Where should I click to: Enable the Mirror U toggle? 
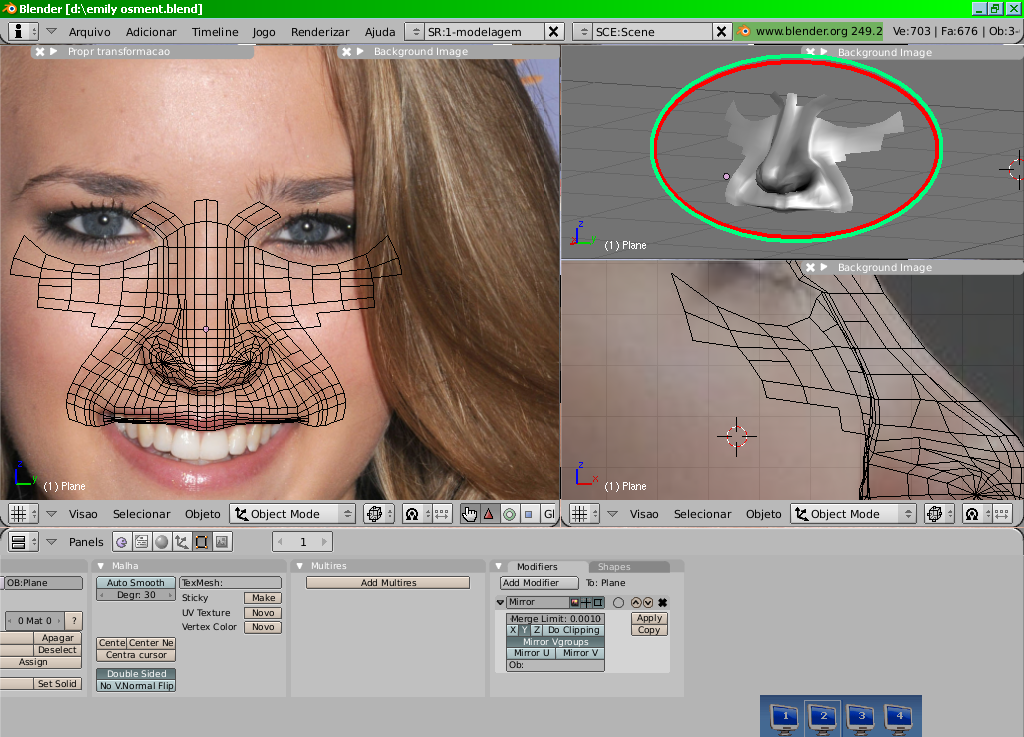[x=531, y=653]
